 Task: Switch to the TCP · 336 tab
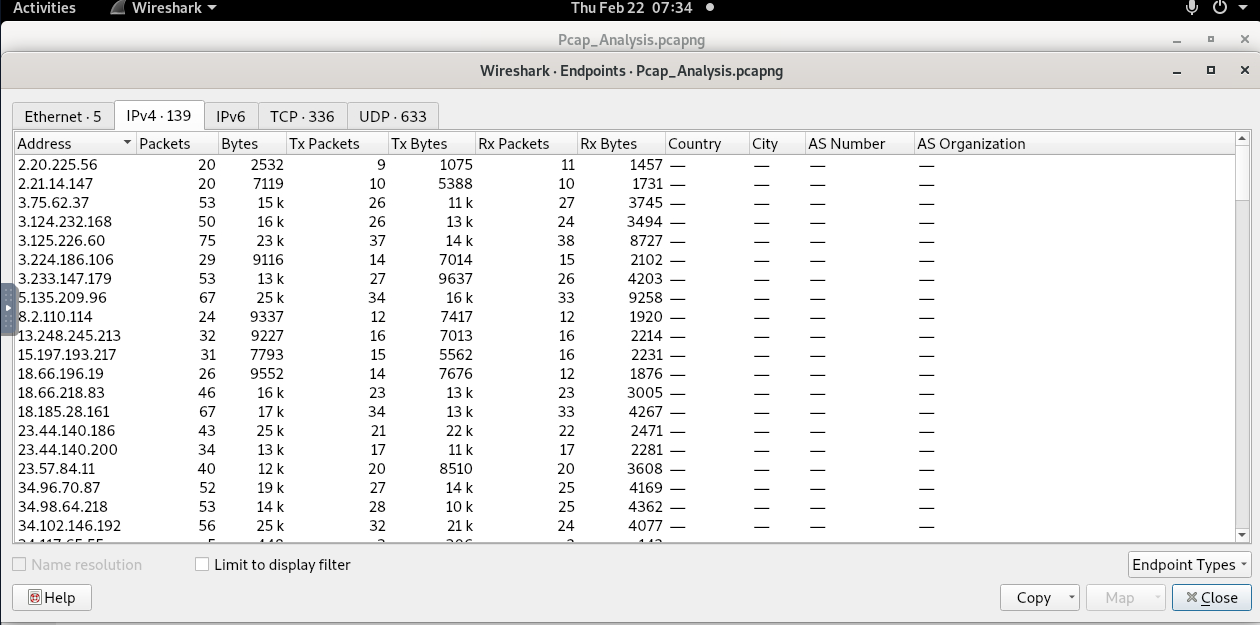302,116
